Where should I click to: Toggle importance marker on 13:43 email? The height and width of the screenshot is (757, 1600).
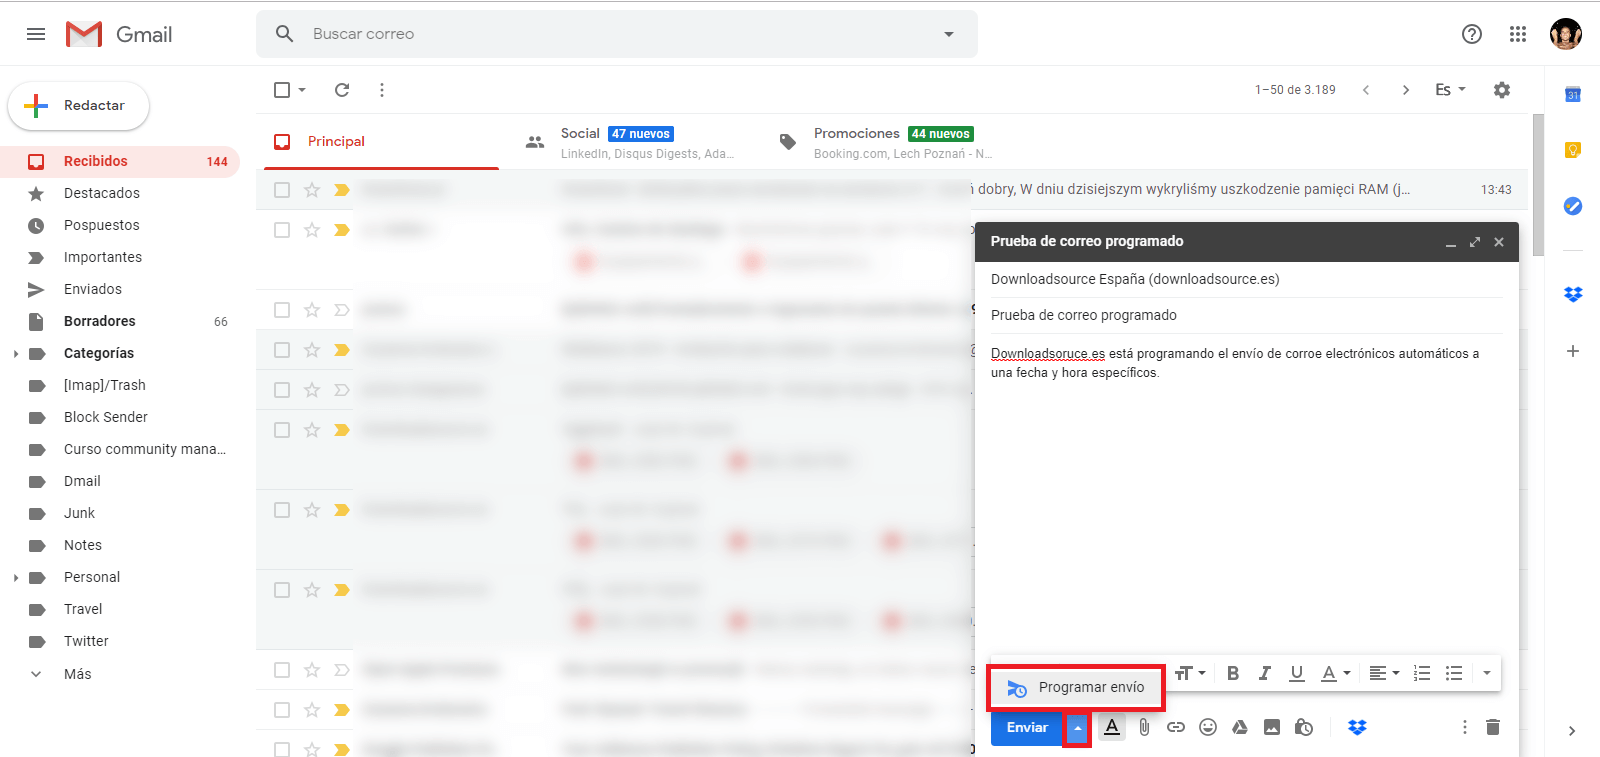point(342,190)
